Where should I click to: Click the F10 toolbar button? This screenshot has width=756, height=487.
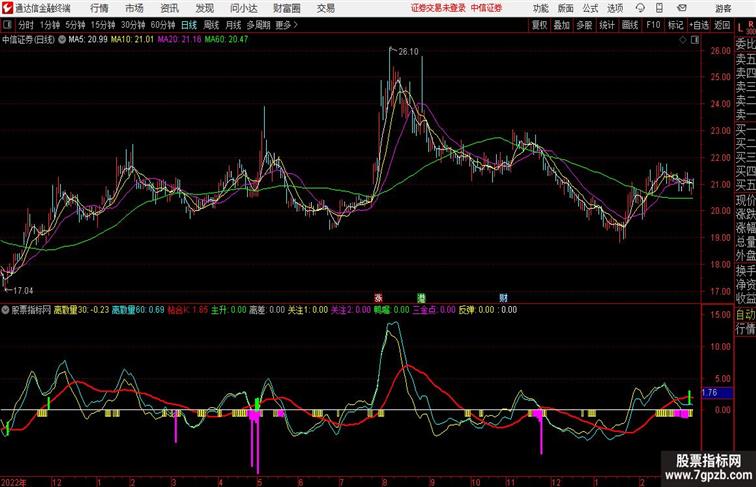[x=653, y=25]
